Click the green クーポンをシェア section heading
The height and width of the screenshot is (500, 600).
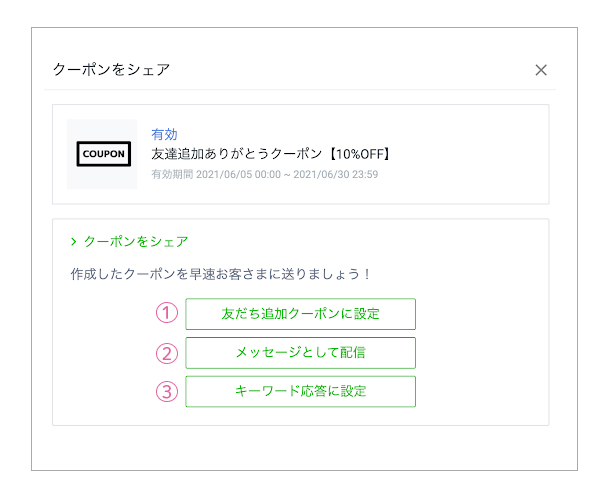point(135,242)
